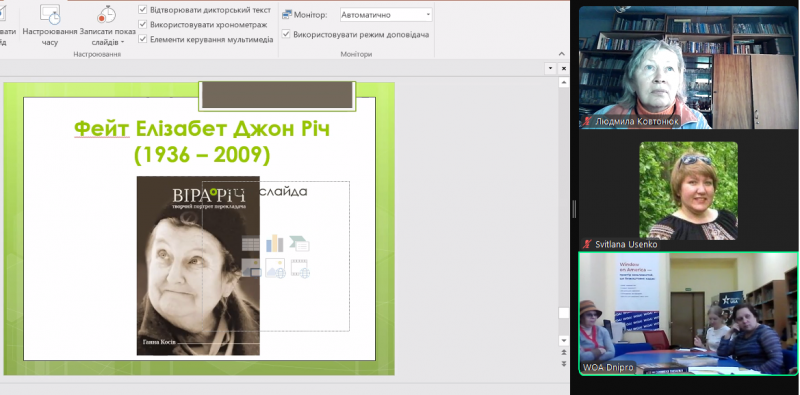Screen dimensions: 800x395
Task: Insert pictures via placeholder icon
Action: point(251,268)
